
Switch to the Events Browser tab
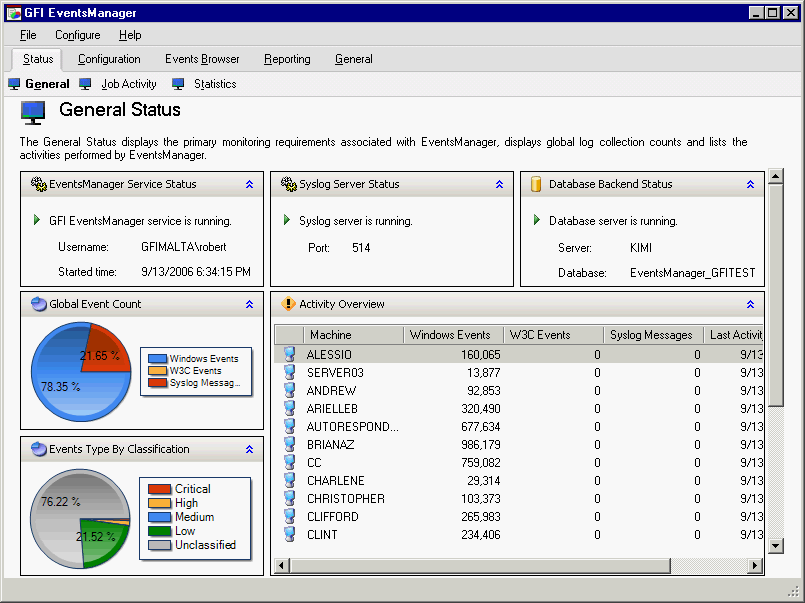202,59
